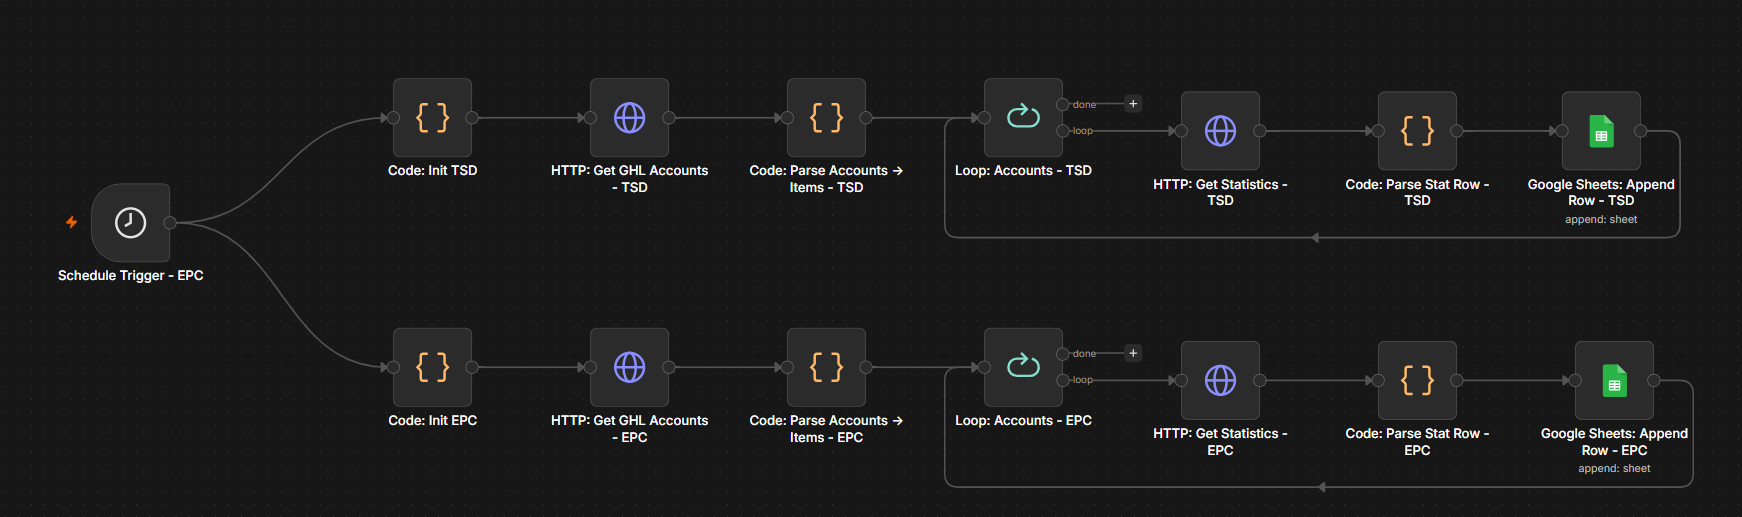
Task: Click the 'HTTP: Get Statistics - EPC' label
Action: point(1220,442)
